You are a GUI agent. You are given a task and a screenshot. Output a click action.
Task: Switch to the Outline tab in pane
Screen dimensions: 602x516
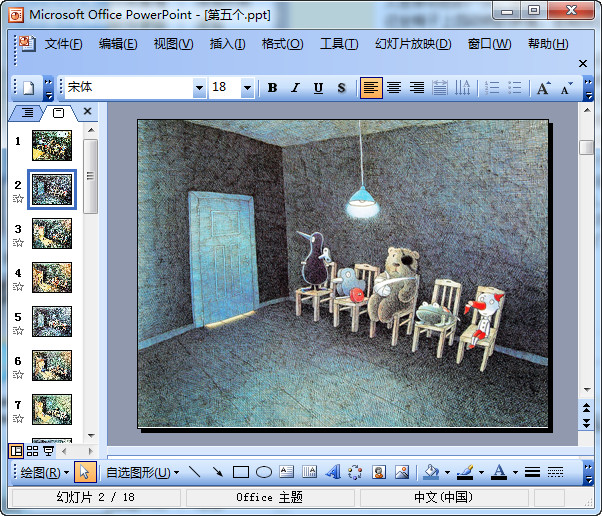pos(27,113)
